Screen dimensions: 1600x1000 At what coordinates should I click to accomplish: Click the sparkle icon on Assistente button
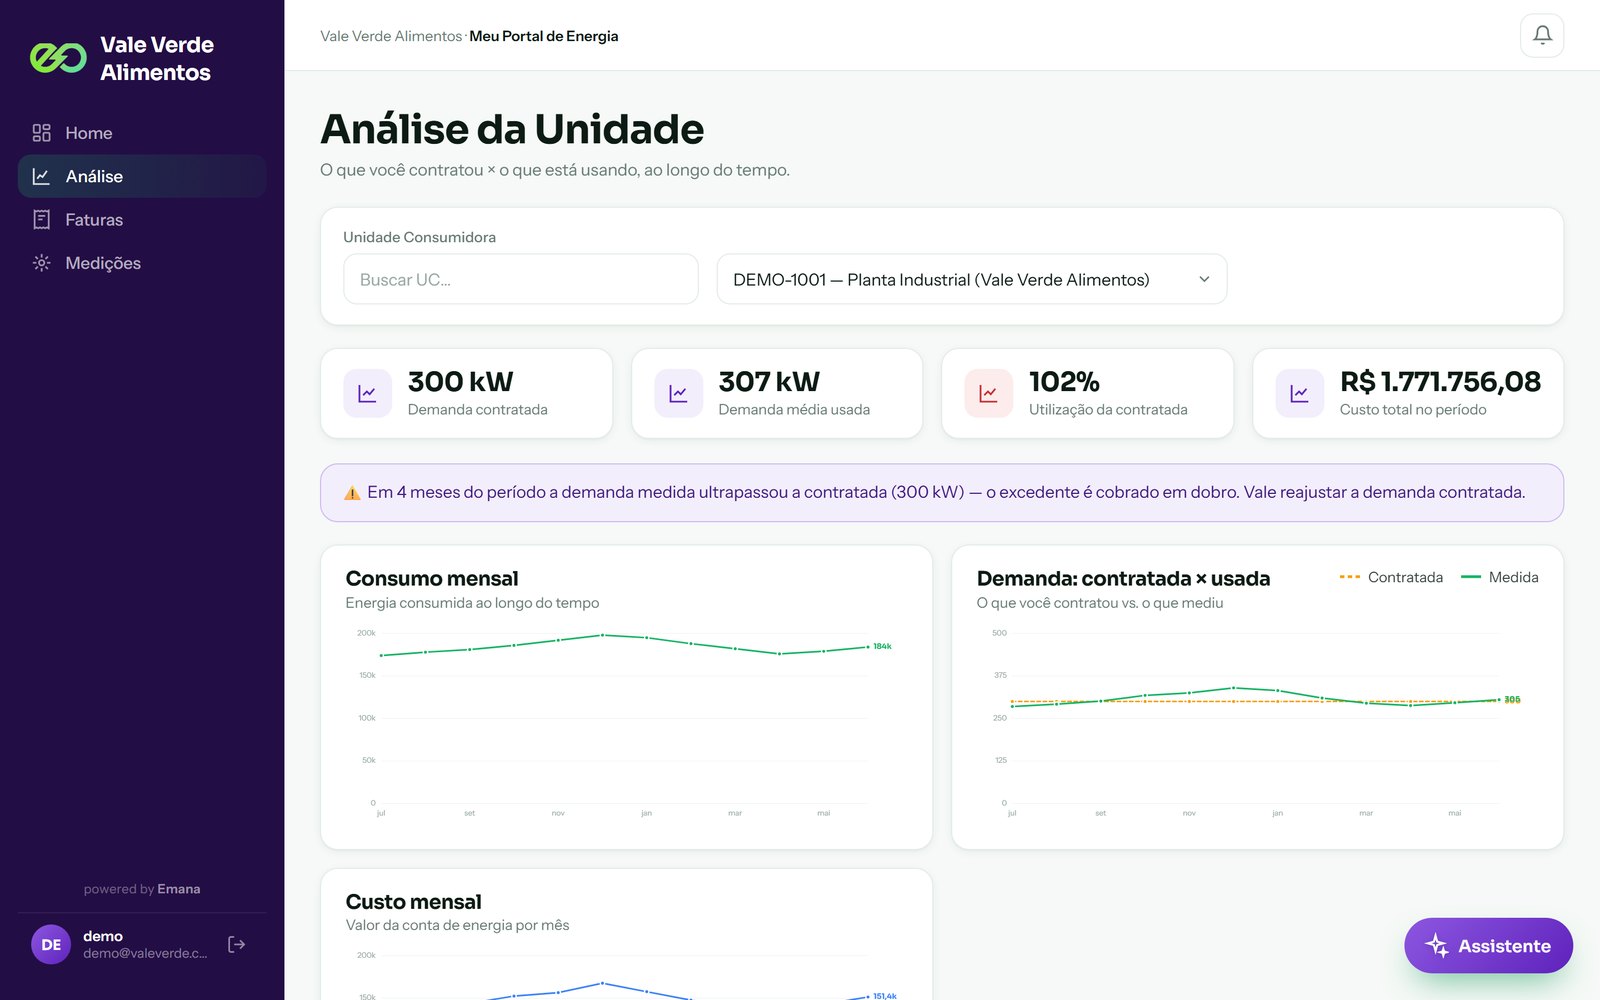click(1437, 945)
